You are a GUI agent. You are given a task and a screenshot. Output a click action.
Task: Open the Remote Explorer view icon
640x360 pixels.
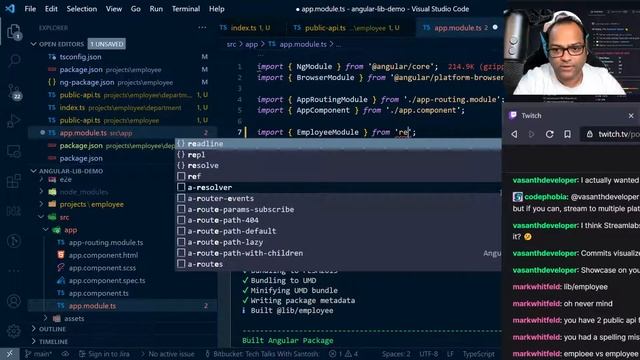pyautogui.click(x=13, y=151)
